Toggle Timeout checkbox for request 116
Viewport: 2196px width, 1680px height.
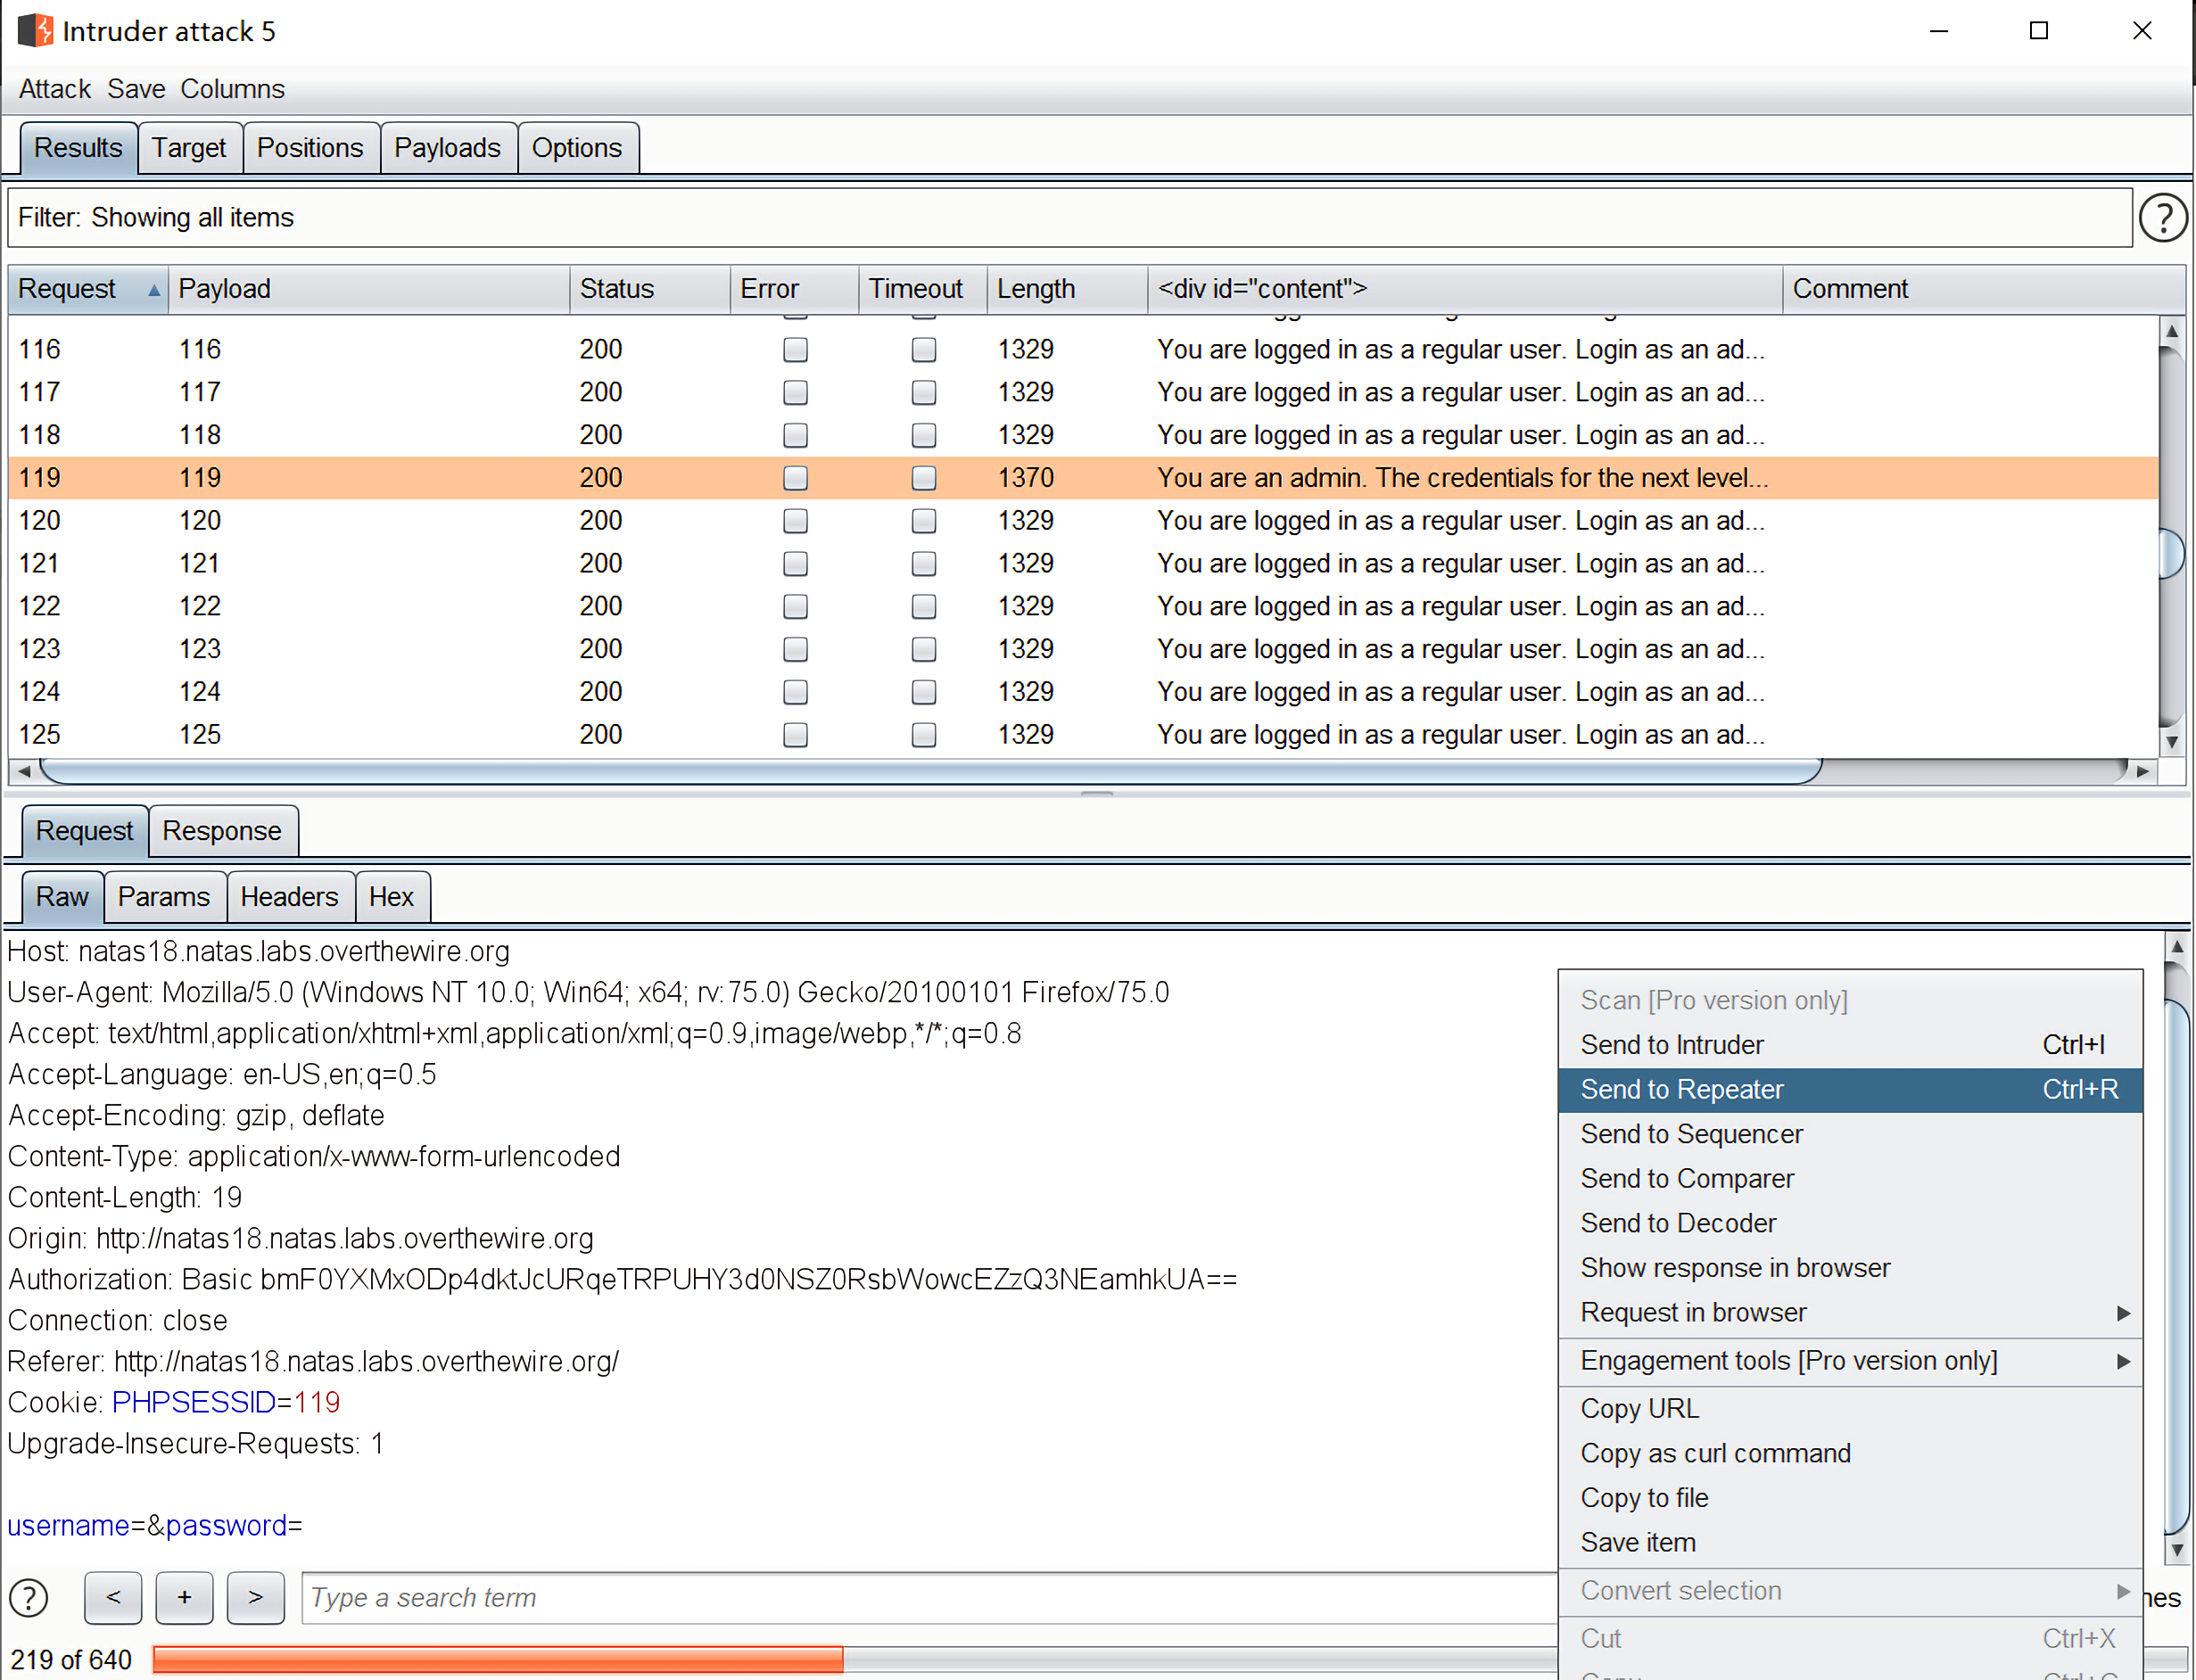point(924,349)
